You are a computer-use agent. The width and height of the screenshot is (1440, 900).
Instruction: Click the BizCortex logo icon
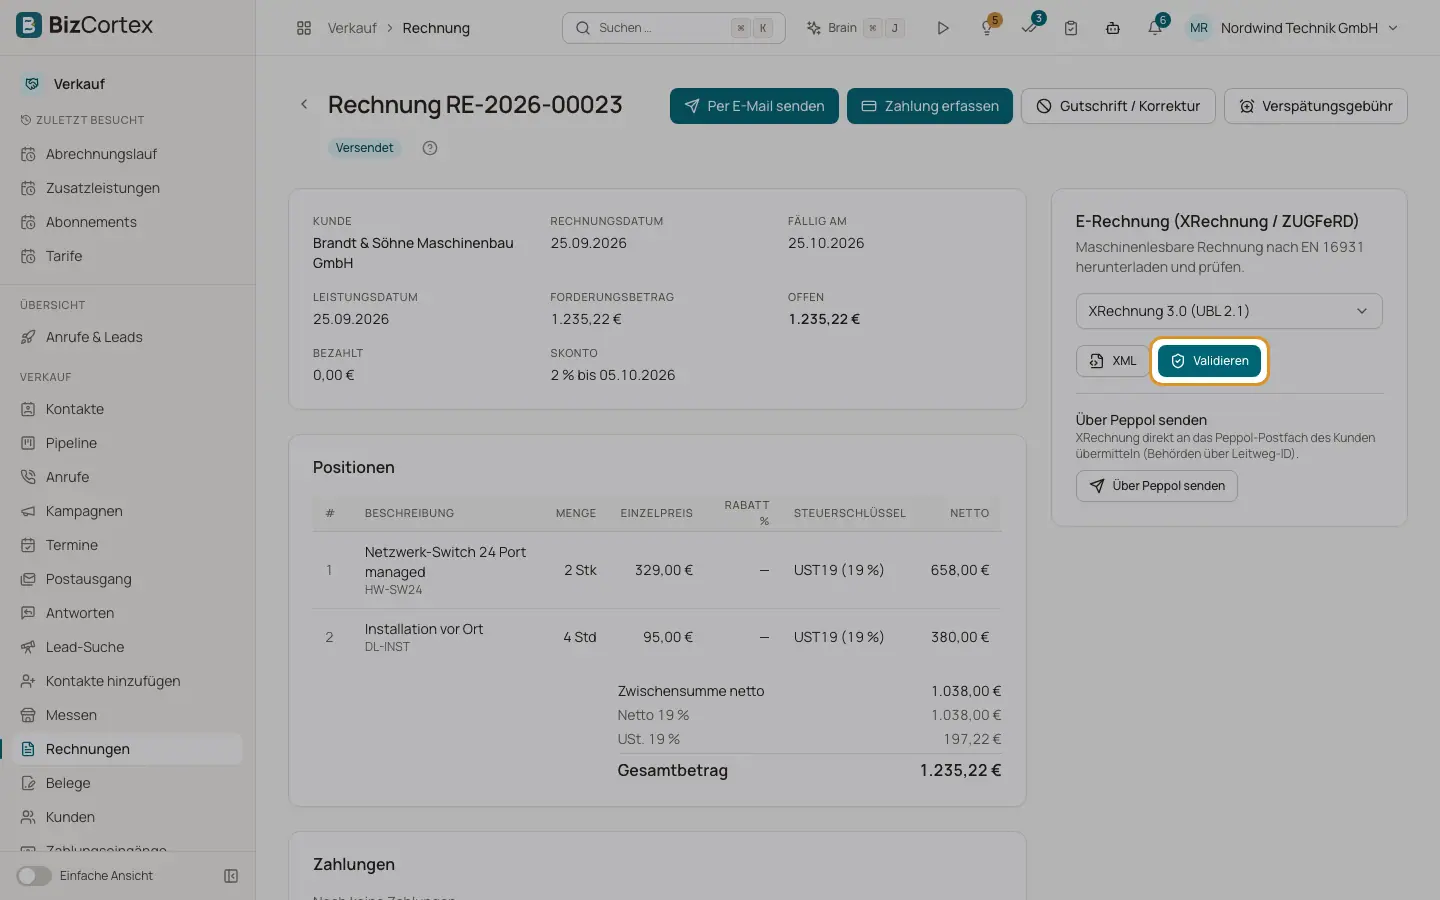[29, 25]
